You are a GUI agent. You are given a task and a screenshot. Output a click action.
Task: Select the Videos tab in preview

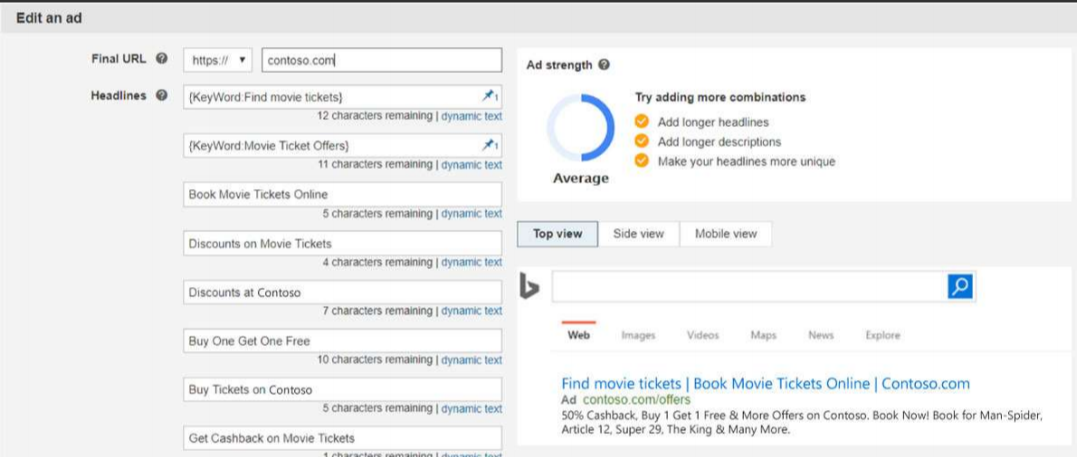[x=703, y=335]
